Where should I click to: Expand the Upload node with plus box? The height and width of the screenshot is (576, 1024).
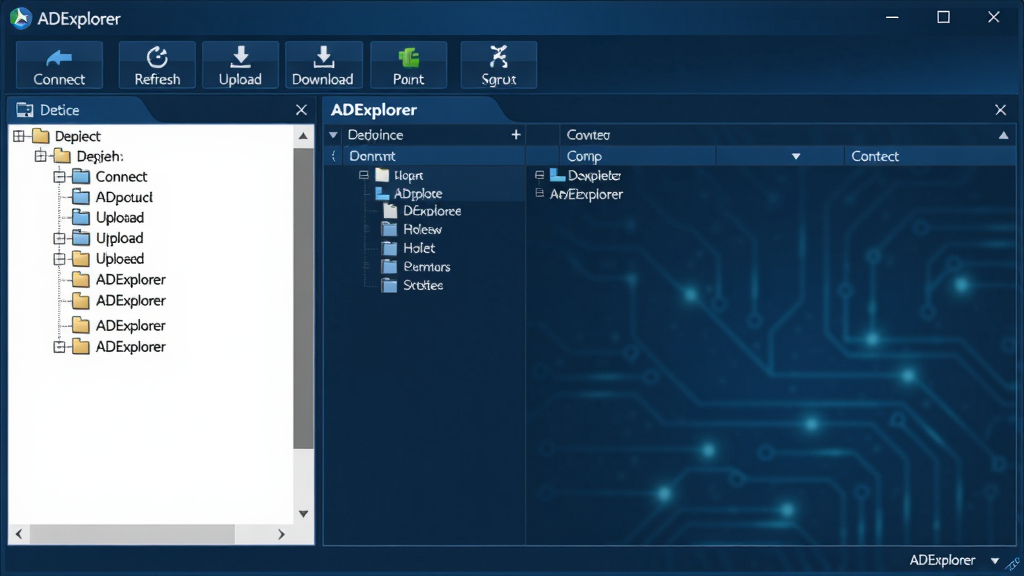pyautogui.click(x=59, y=238)
